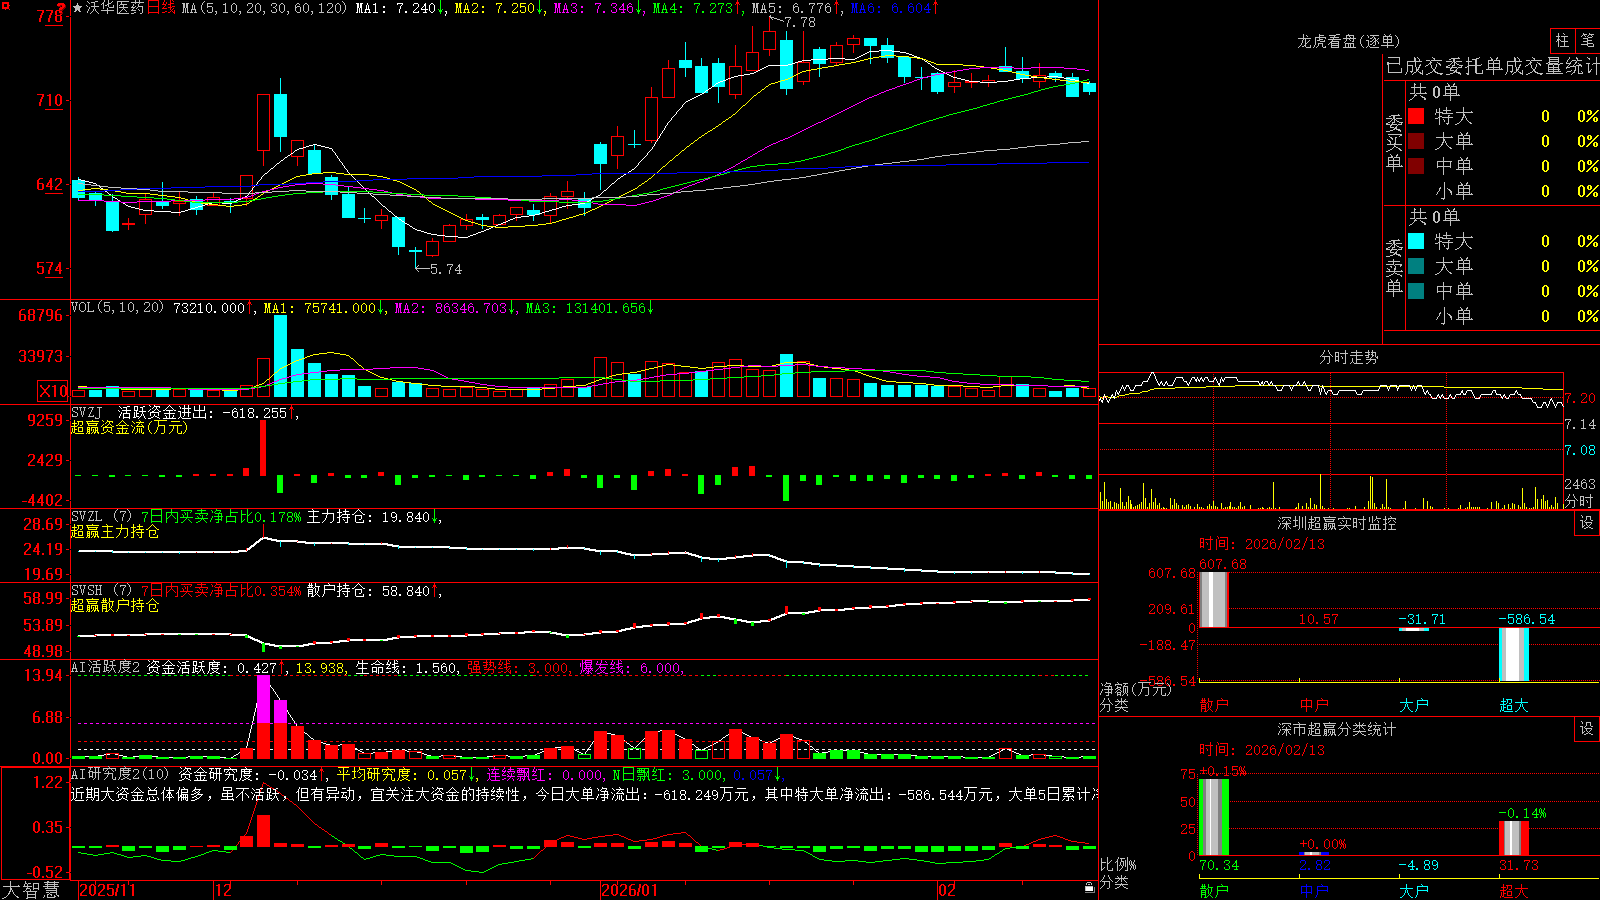This screenshot has height=900, width=1600.
Task: Click the 日线 period label
Action: coord(161,8)
